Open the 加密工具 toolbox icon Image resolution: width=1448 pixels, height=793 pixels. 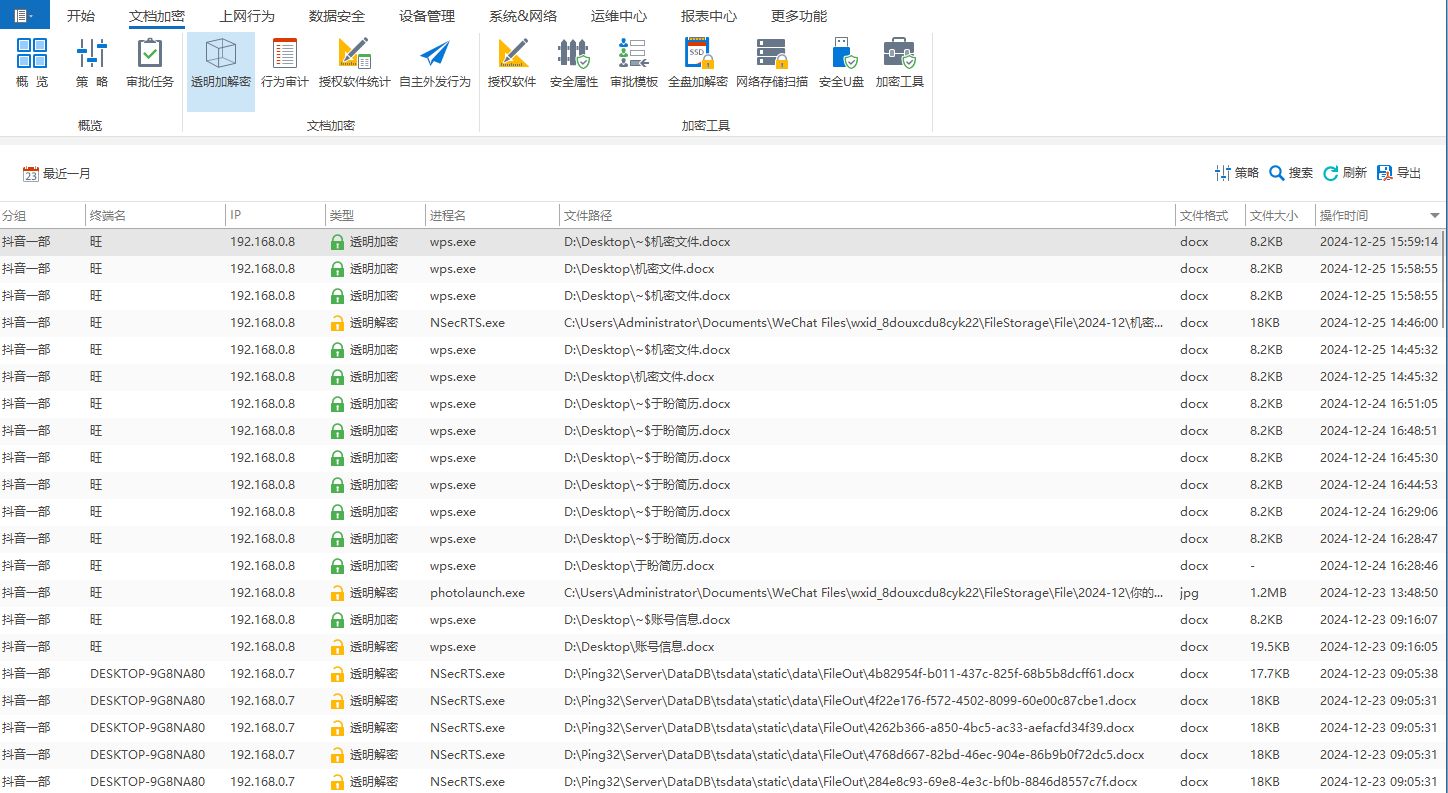pyautogui.click(x=899, y=63)
